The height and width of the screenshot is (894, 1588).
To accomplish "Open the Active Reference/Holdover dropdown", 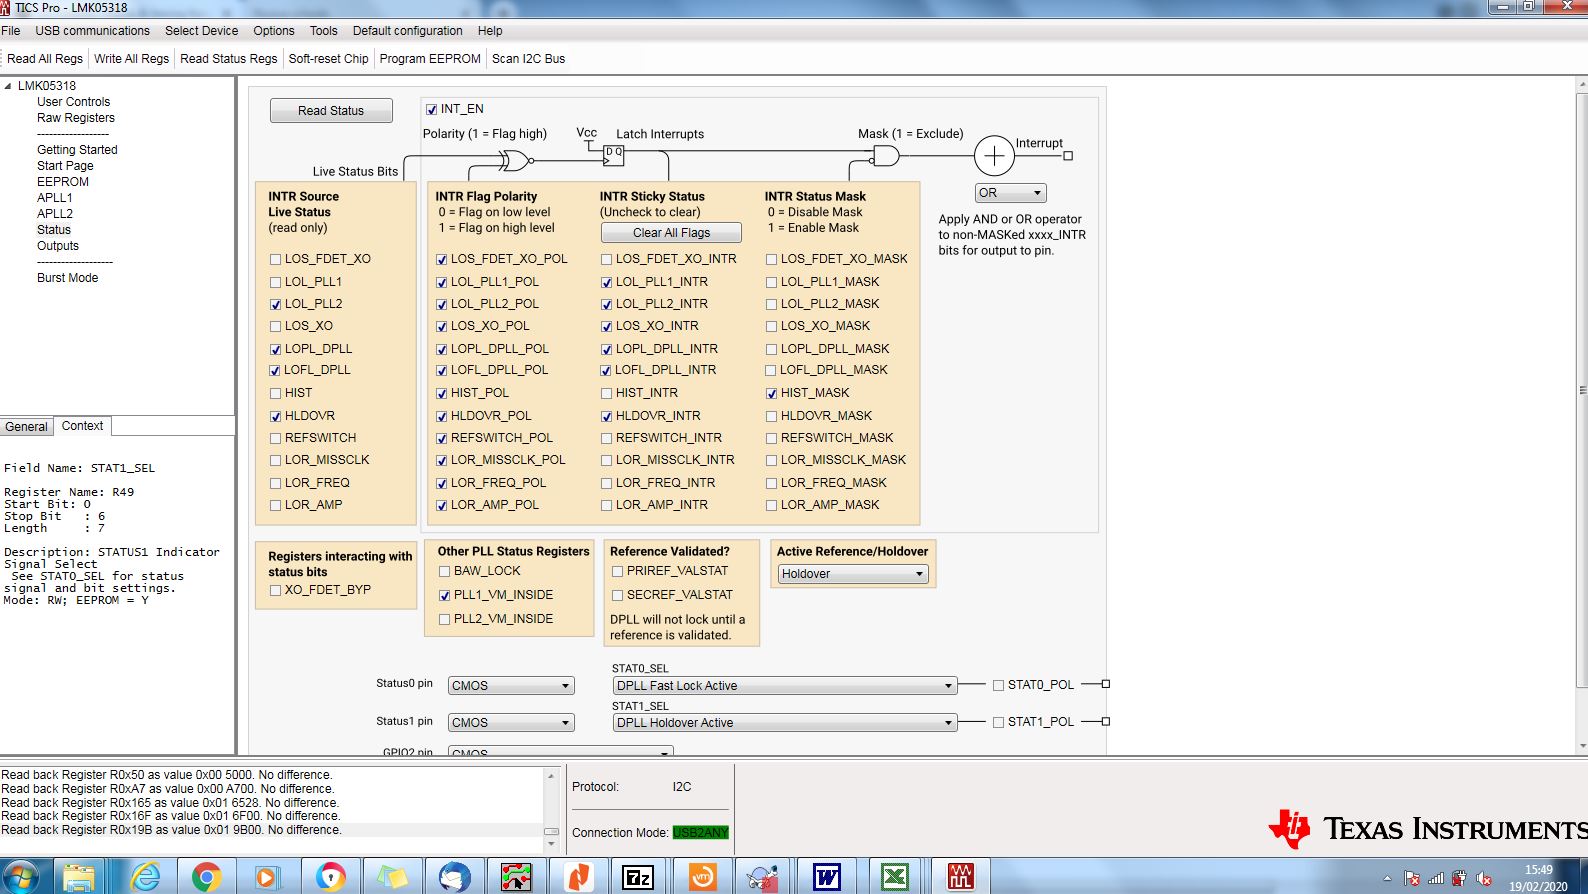I will pos(853,574).
